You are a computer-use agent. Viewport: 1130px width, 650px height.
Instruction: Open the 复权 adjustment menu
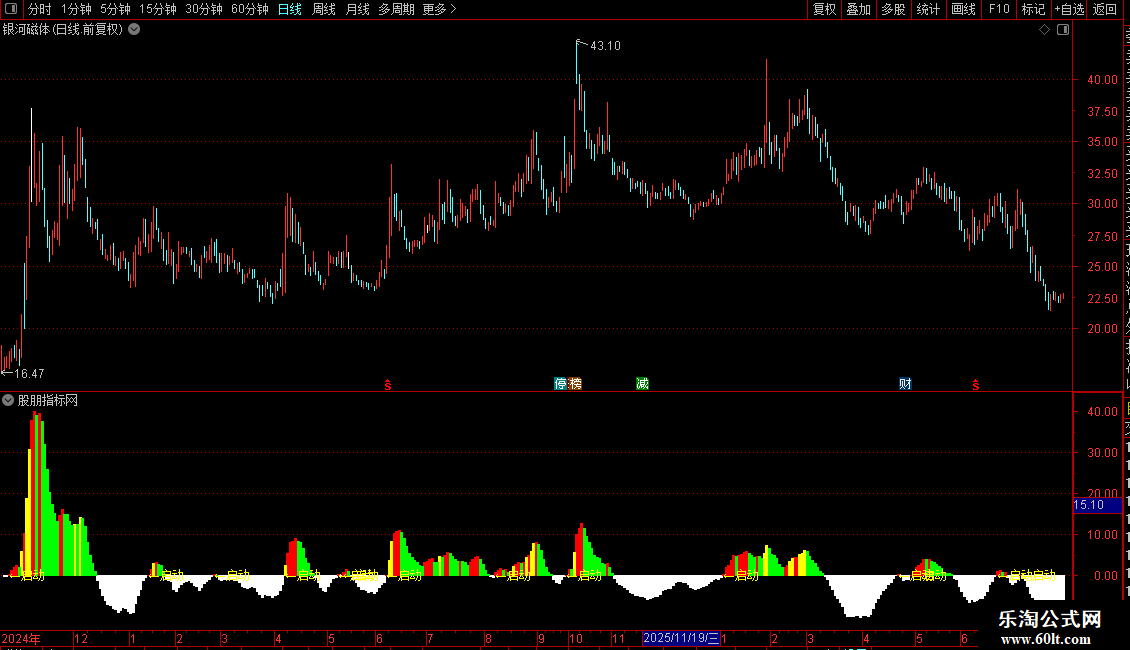click(824, 9)
